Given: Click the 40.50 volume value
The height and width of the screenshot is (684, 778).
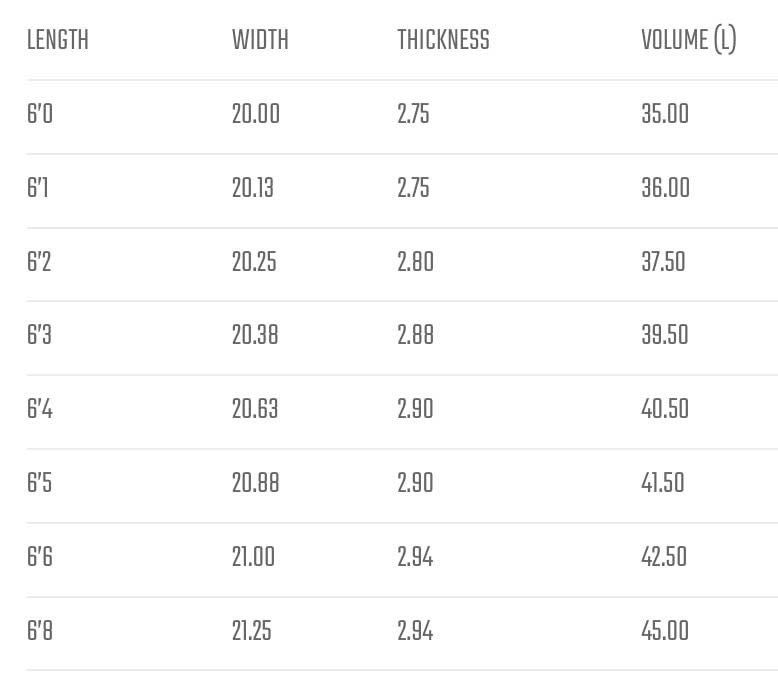Looking at the screenshot, I should (665, 409).
